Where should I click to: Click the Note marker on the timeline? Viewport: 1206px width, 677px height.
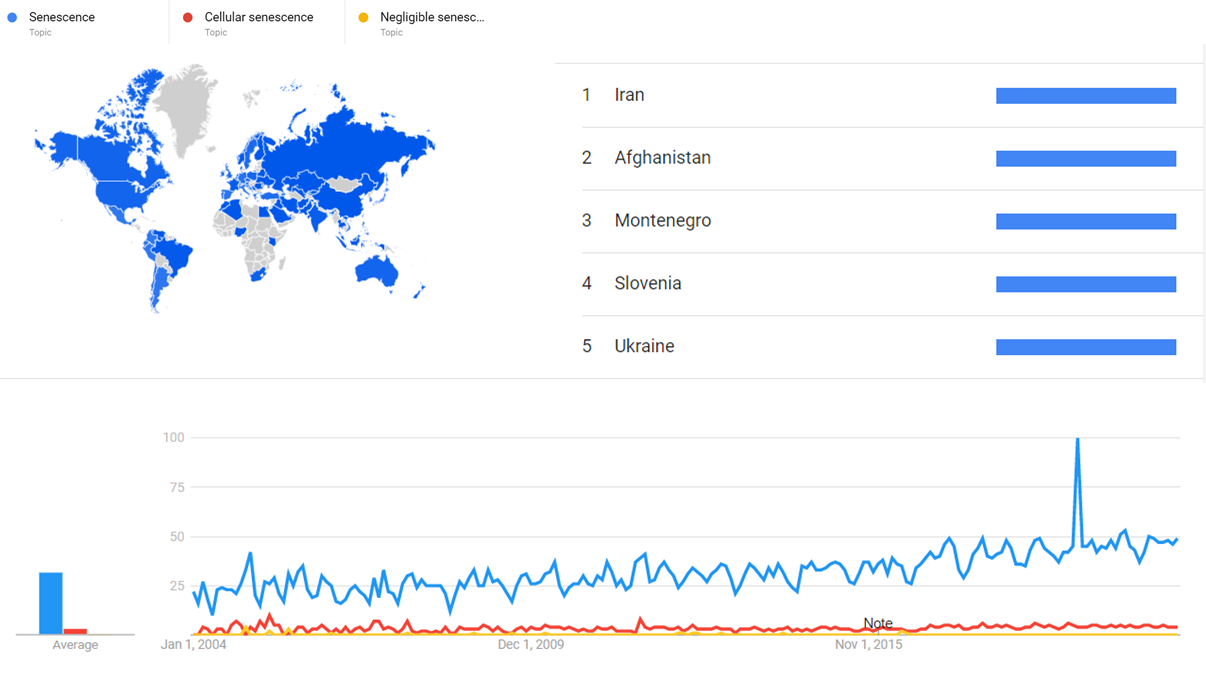(878, 624)
